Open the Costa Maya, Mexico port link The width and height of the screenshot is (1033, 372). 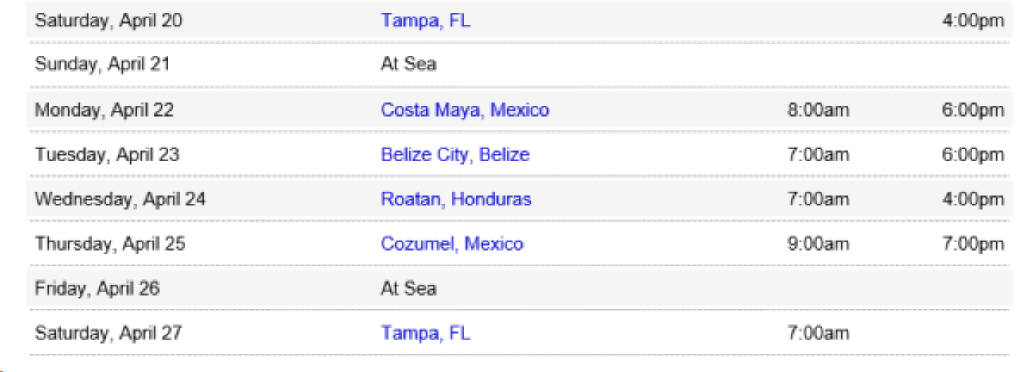[464, 110]
